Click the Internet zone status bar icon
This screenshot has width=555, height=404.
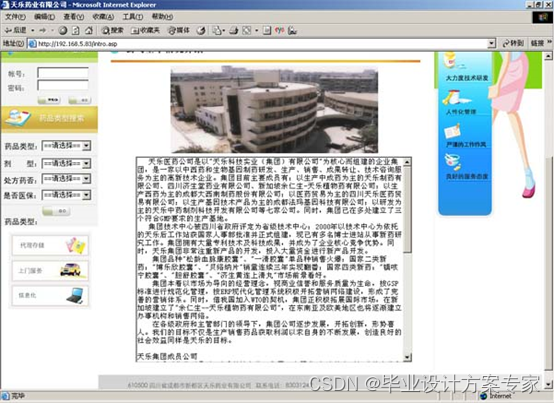coord(484,396)
